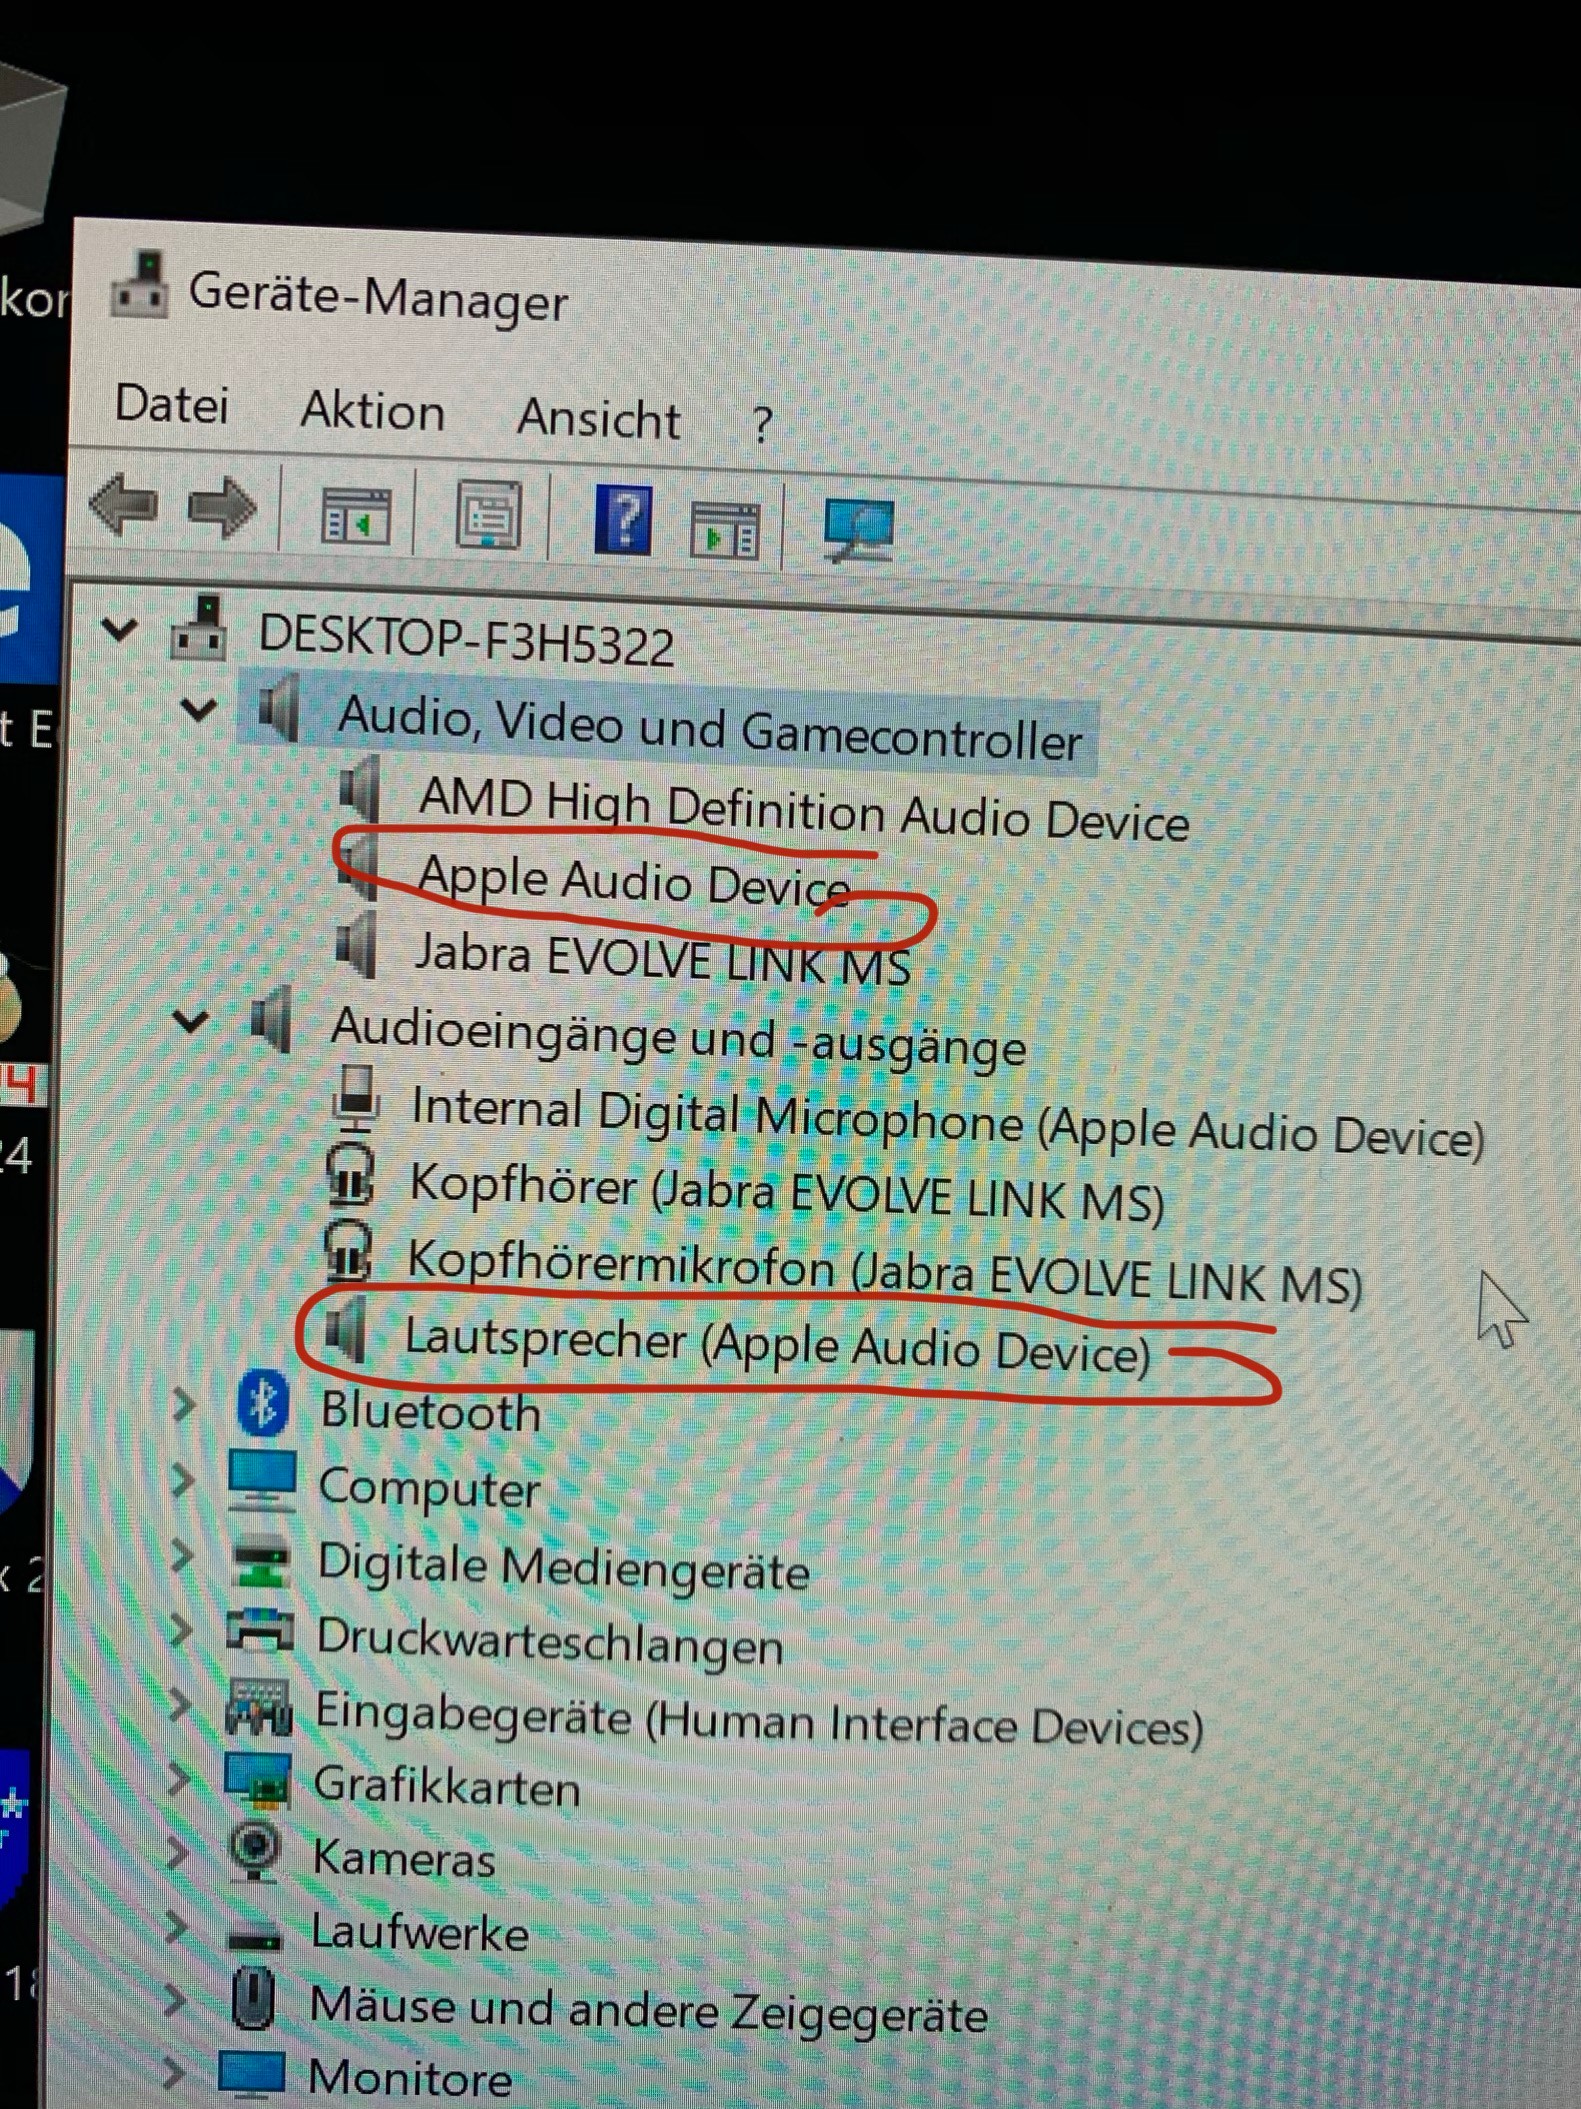Expand the Laufwerke category
Image resolution: width=1581 pixels, height=2109 pixels.
(176, 1926)
